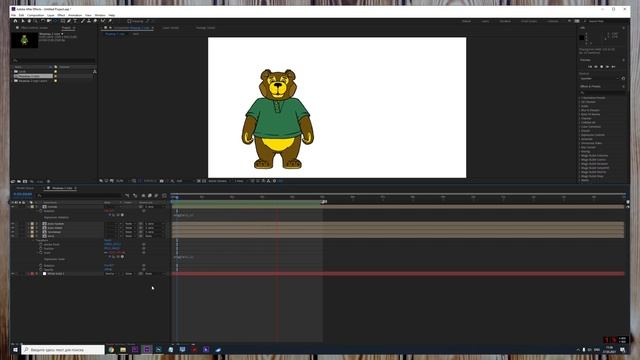Select the Selection arrow tool
This screenshot has width=640, height=360.
(22, 21)
